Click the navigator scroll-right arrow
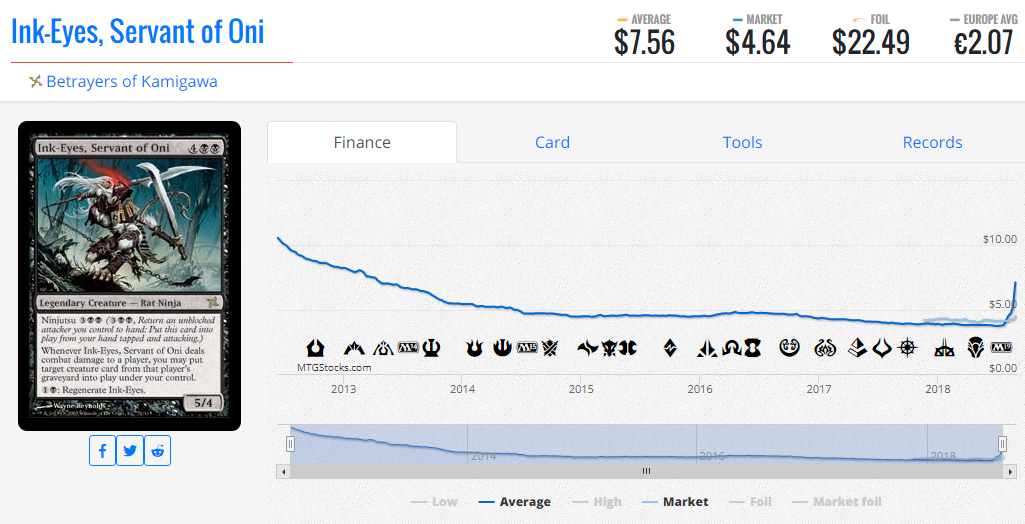The height and width of the screenshot is (524, 1025). (1011, 471)
